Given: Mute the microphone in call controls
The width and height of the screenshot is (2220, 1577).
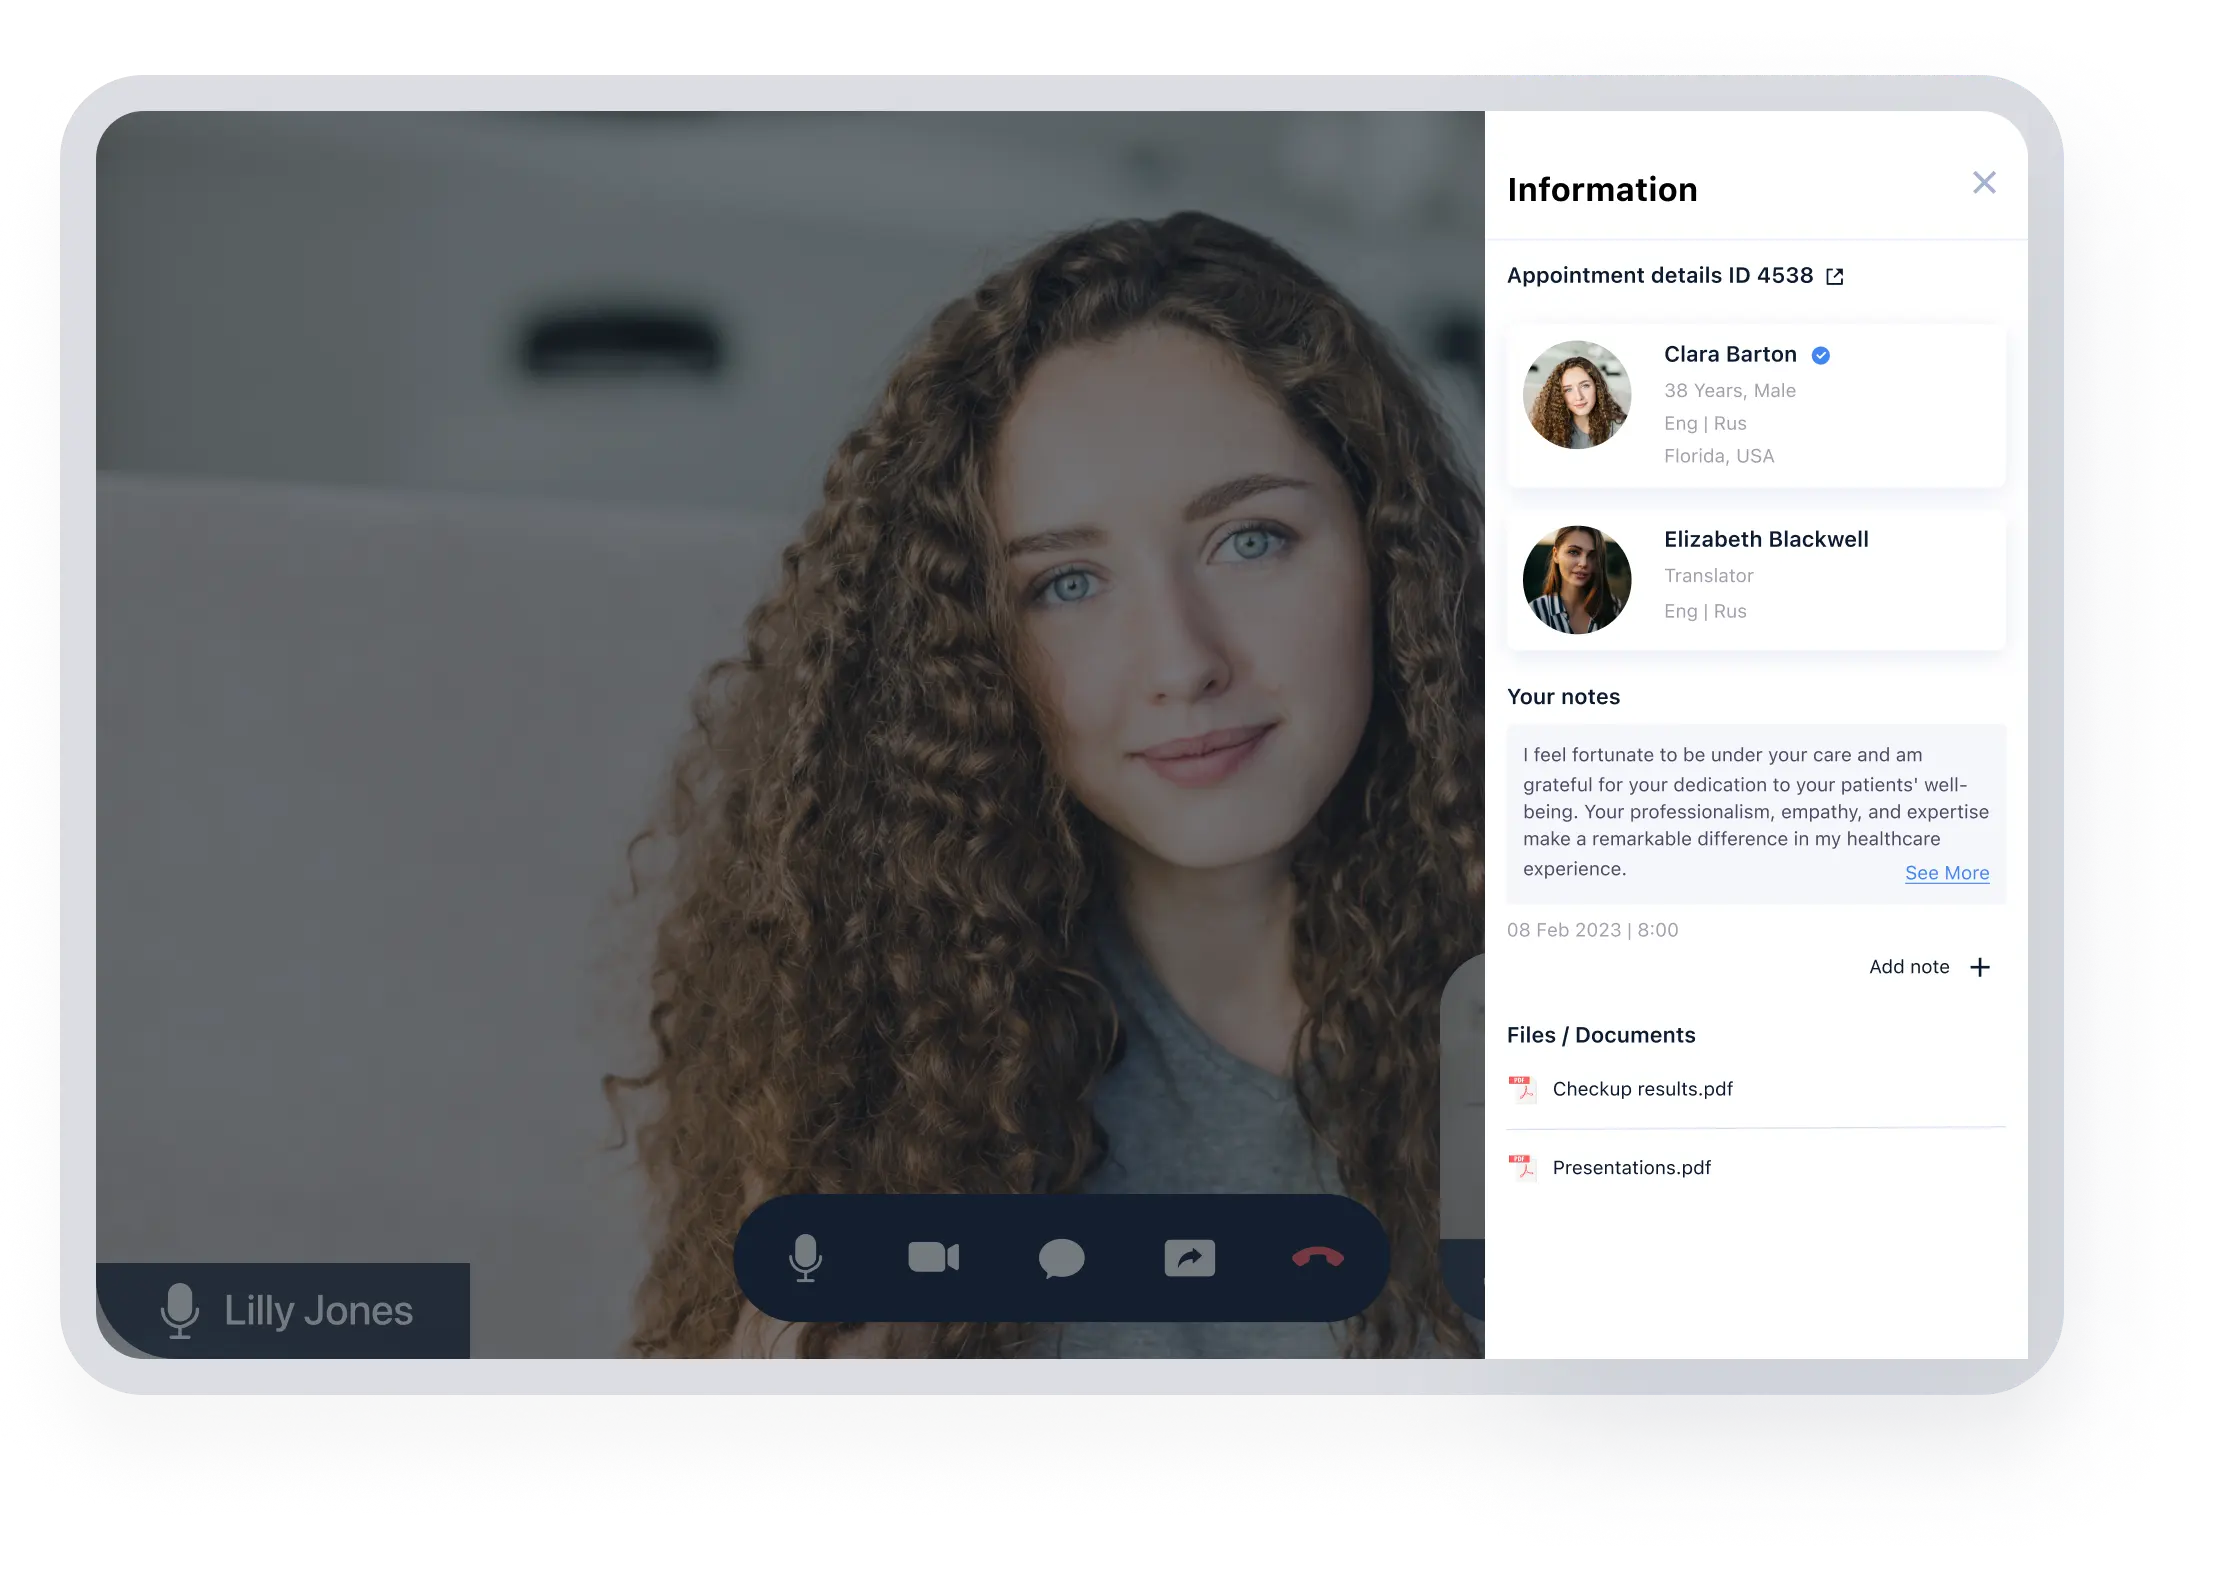Looking at the screenshot, I should click(x=805, y=1257).
